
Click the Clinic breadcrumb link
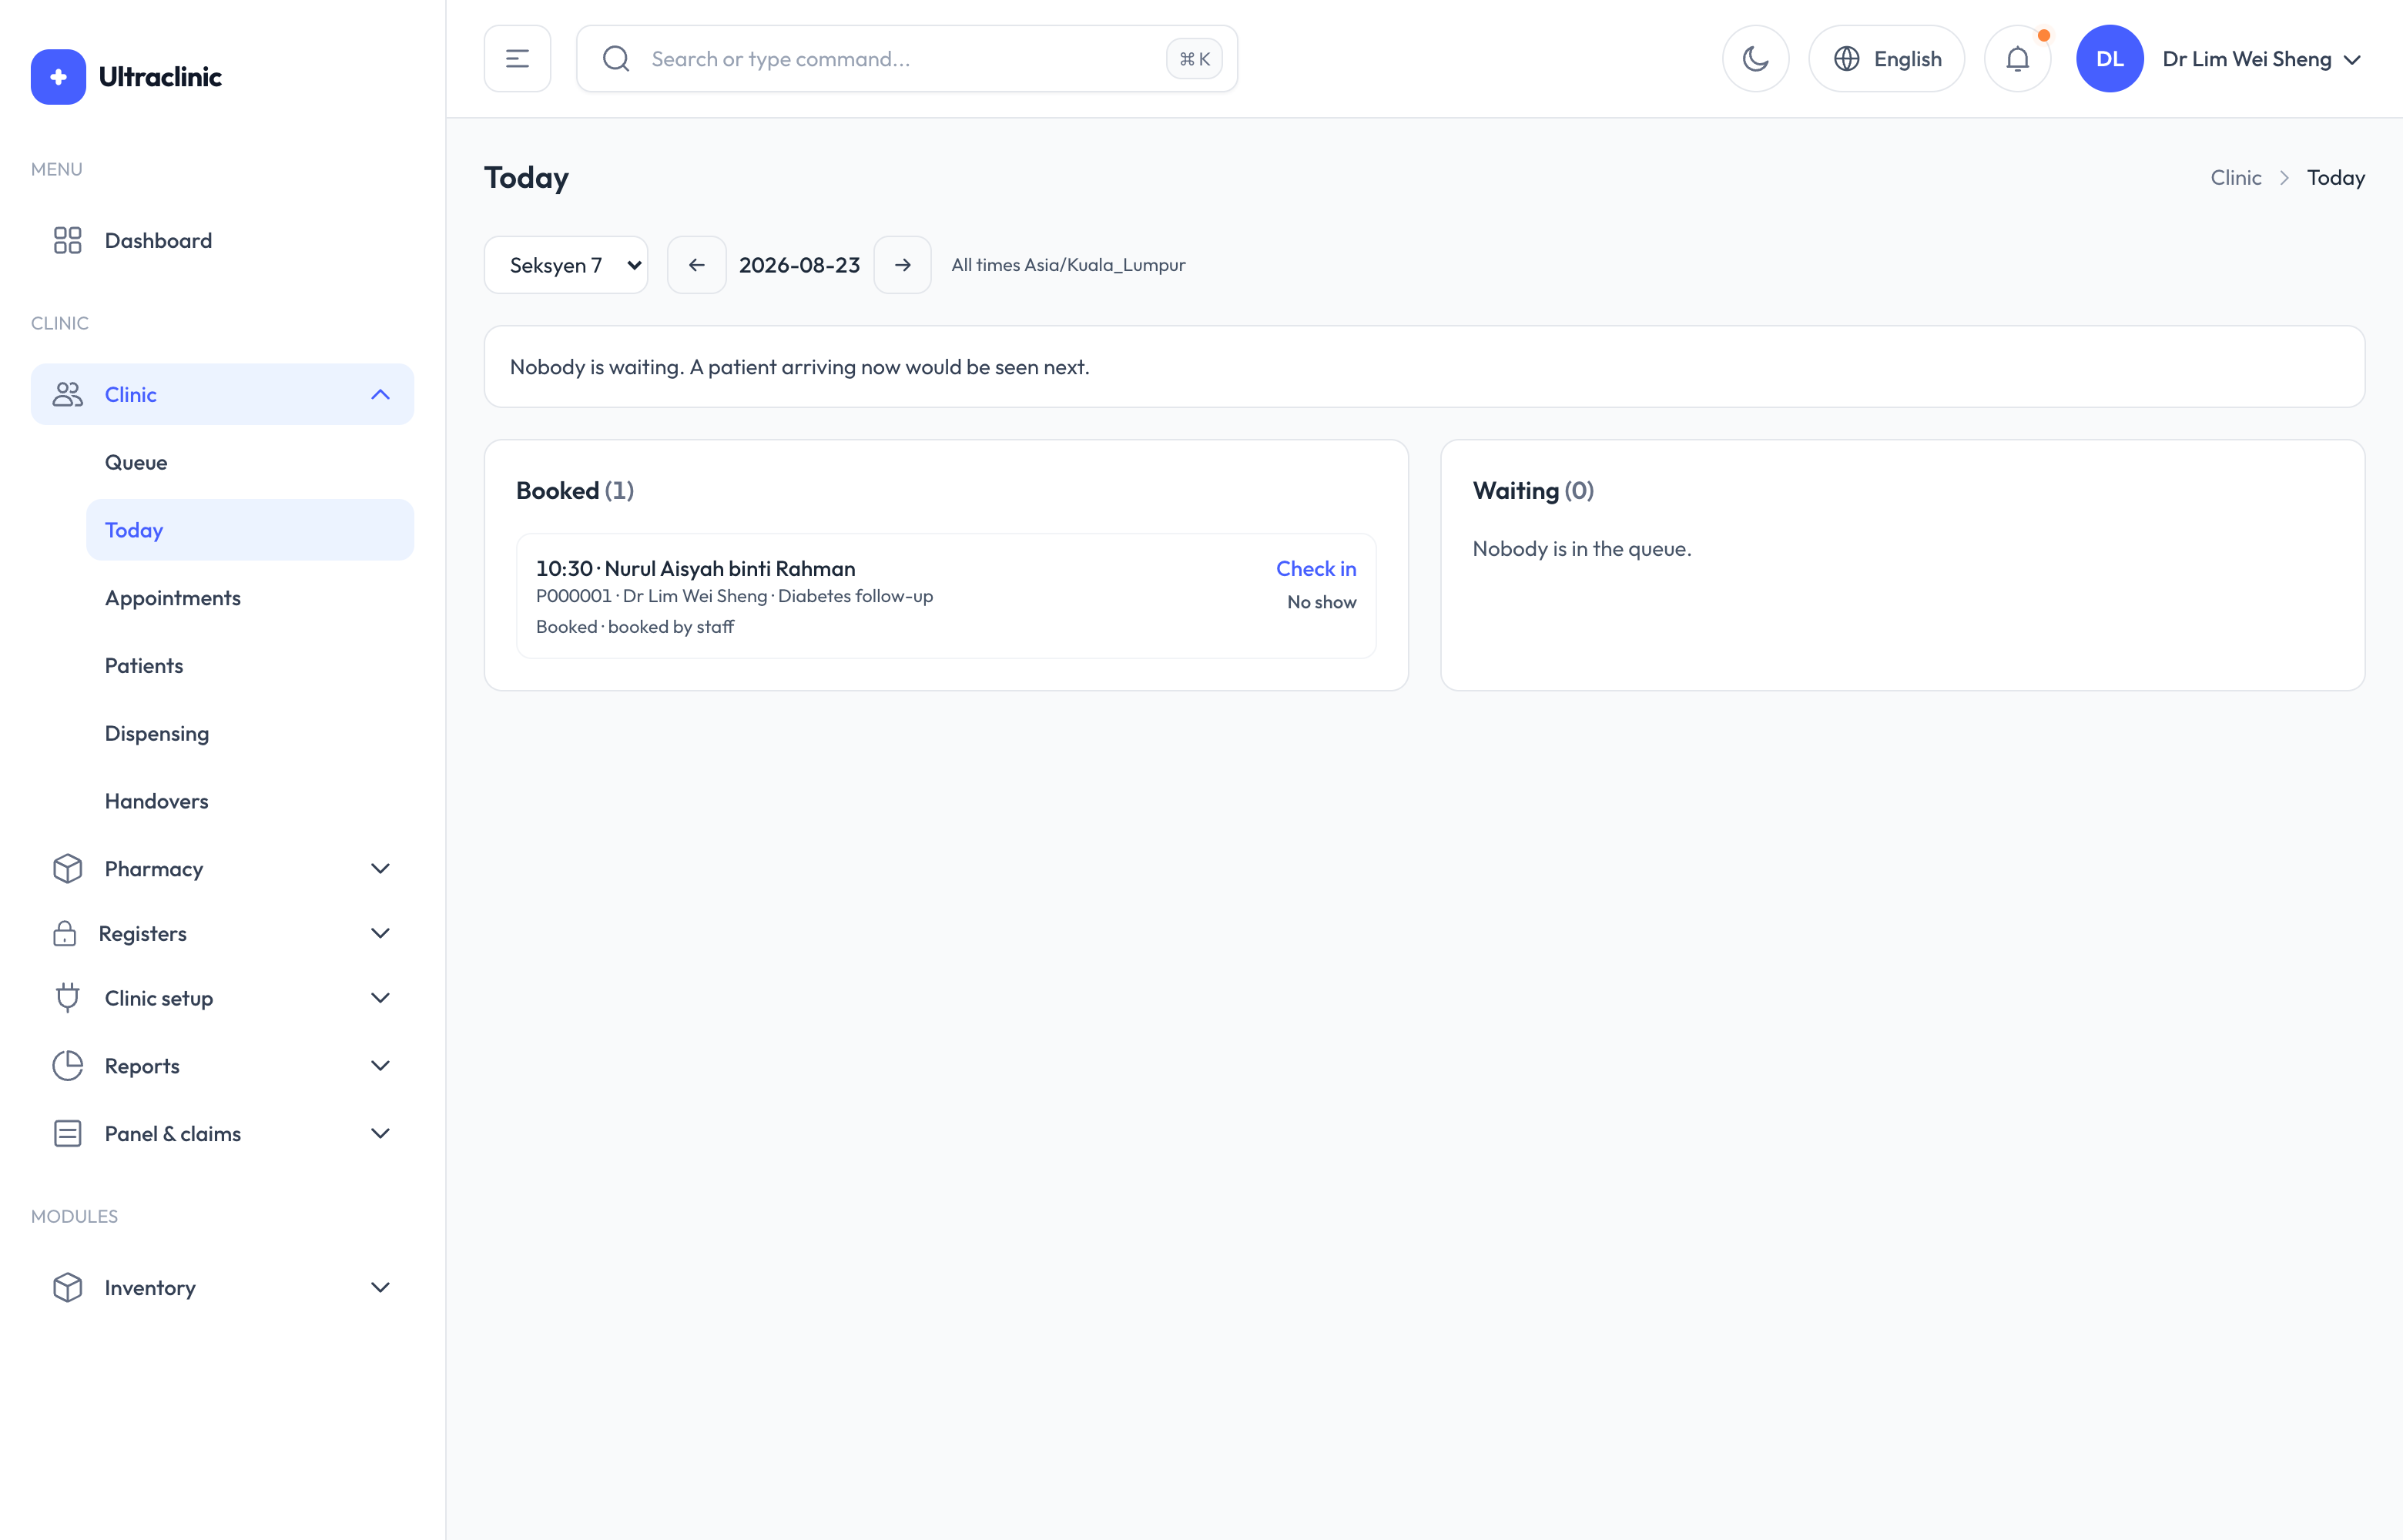[2235, 177]
